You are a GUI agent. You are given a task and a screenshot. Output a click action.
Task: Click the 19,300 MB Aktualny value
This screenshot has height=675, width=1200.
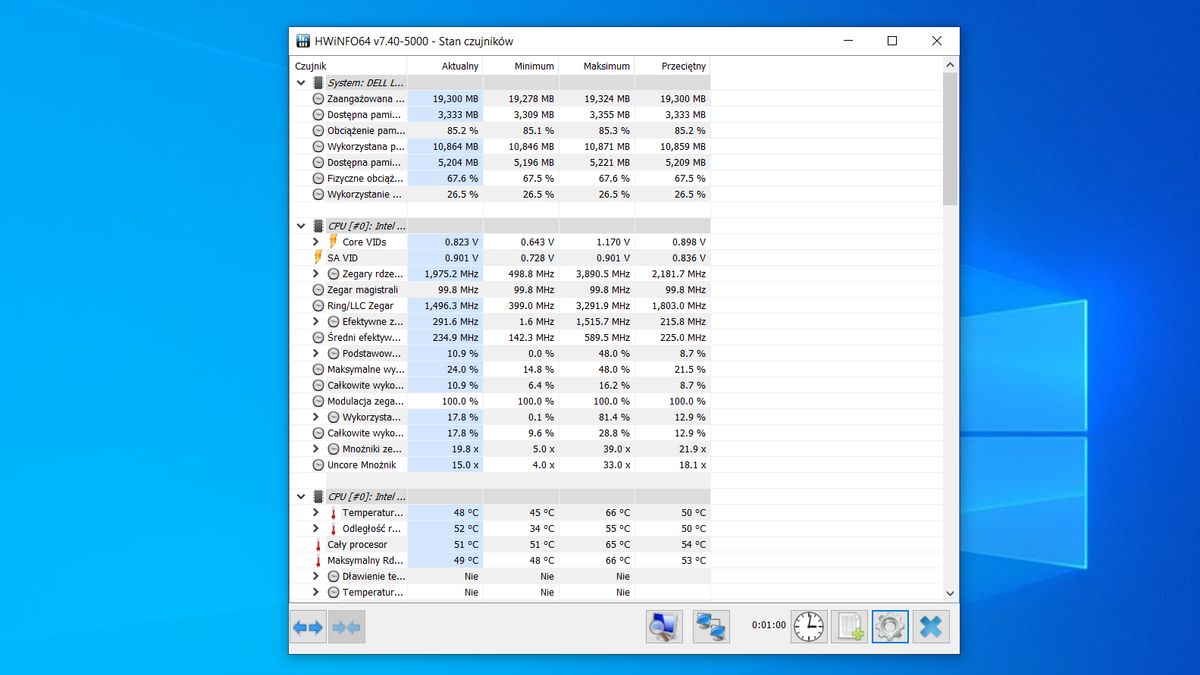point(456,99)
